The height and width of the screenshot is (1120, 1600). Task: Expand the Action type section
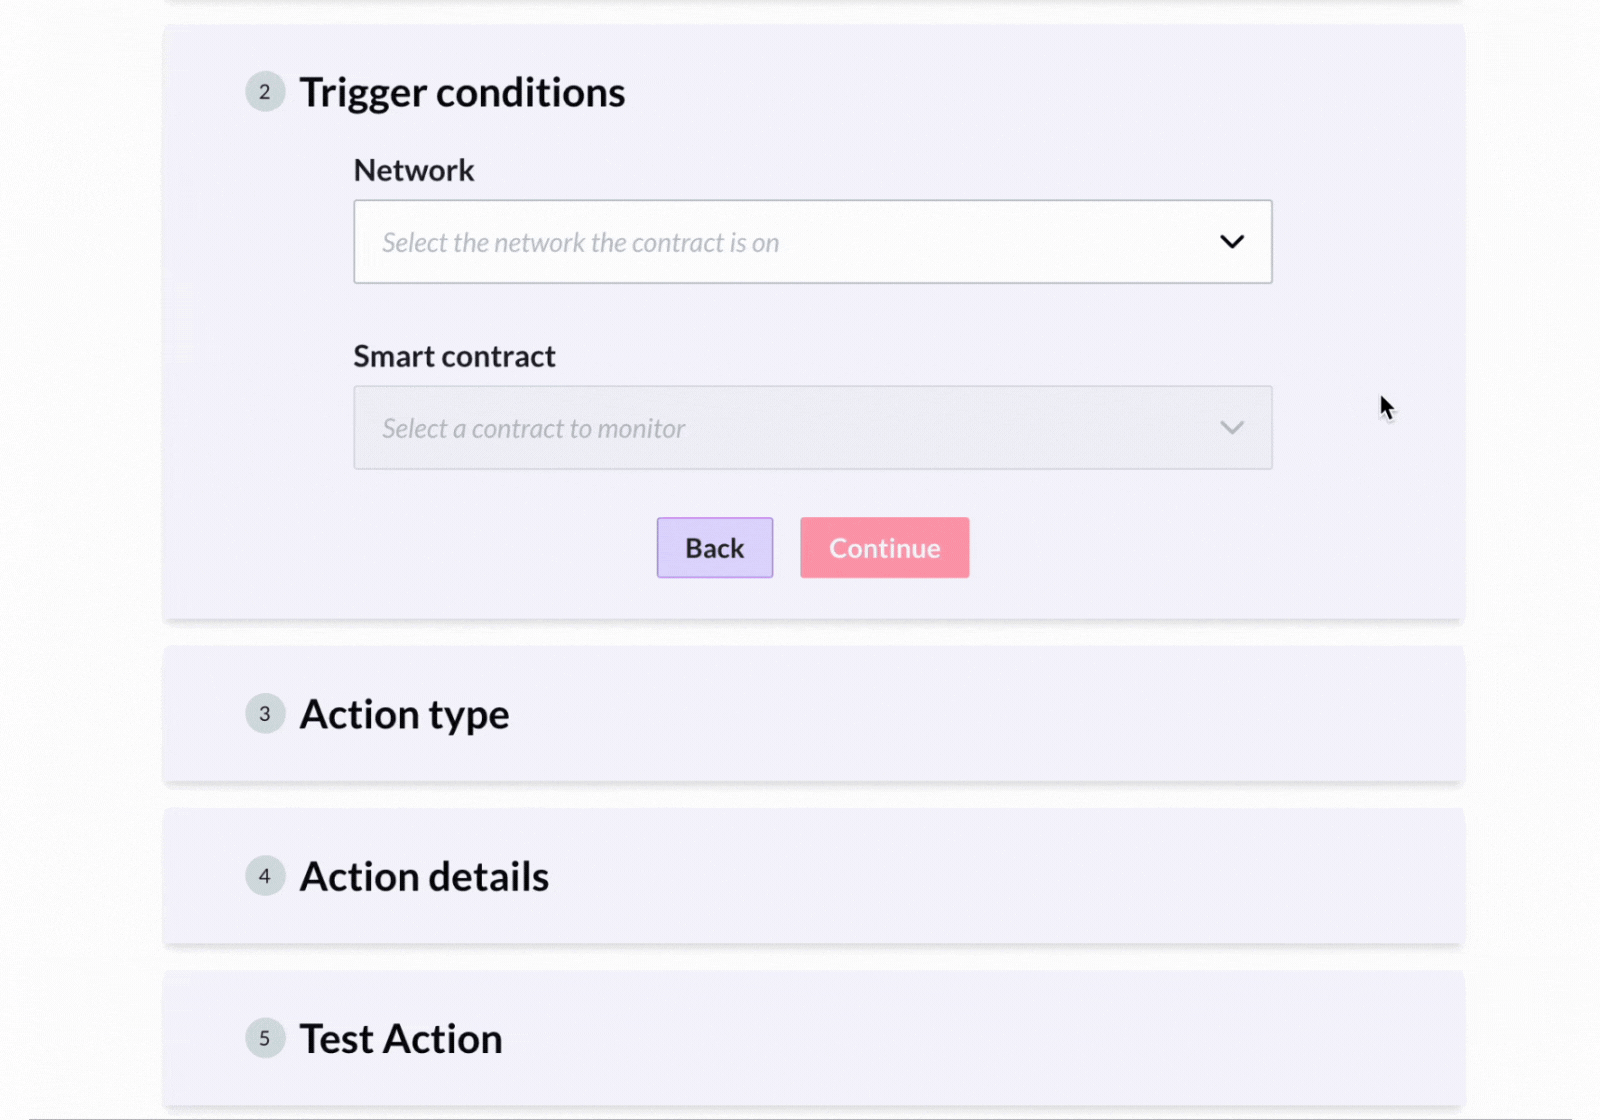tap(404, 714)
